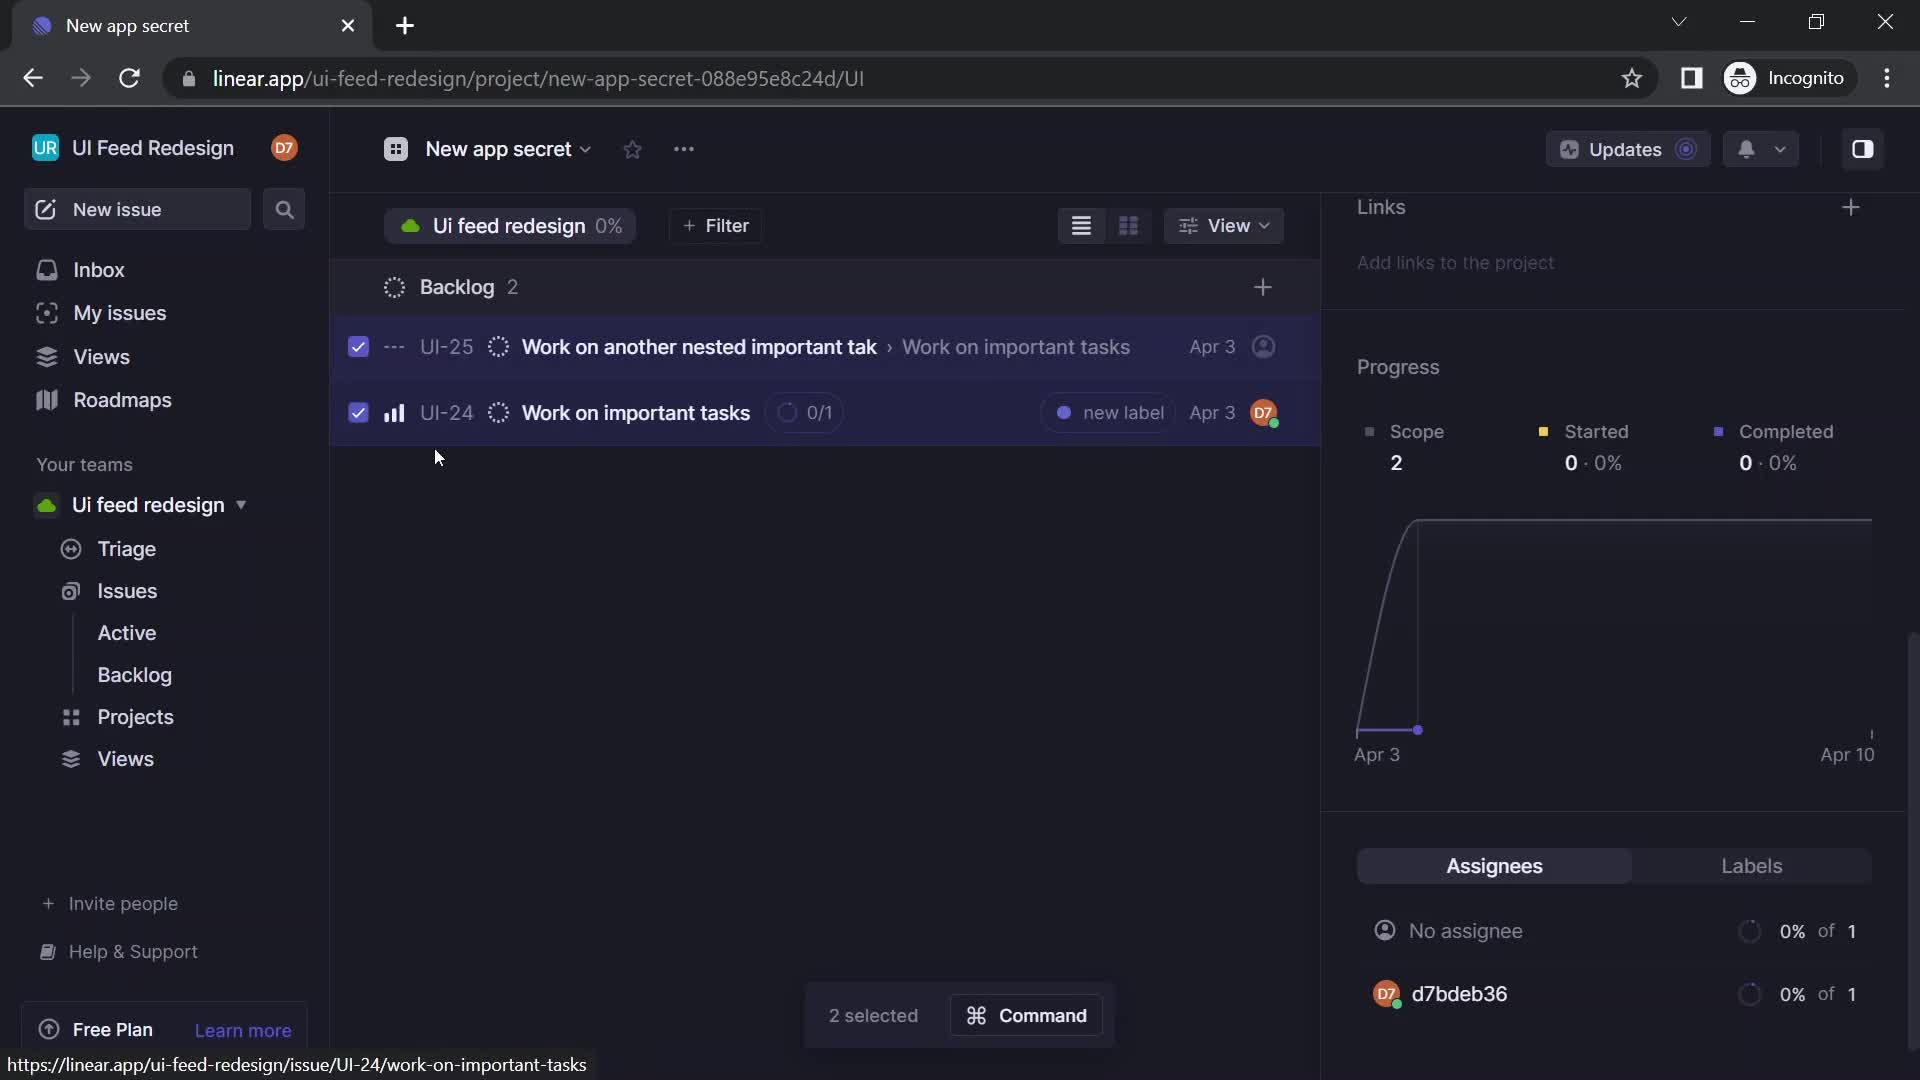Click the Assignees tab in right panel
Viewport: 1920px width, 1080px height.
click(1493, 865)
